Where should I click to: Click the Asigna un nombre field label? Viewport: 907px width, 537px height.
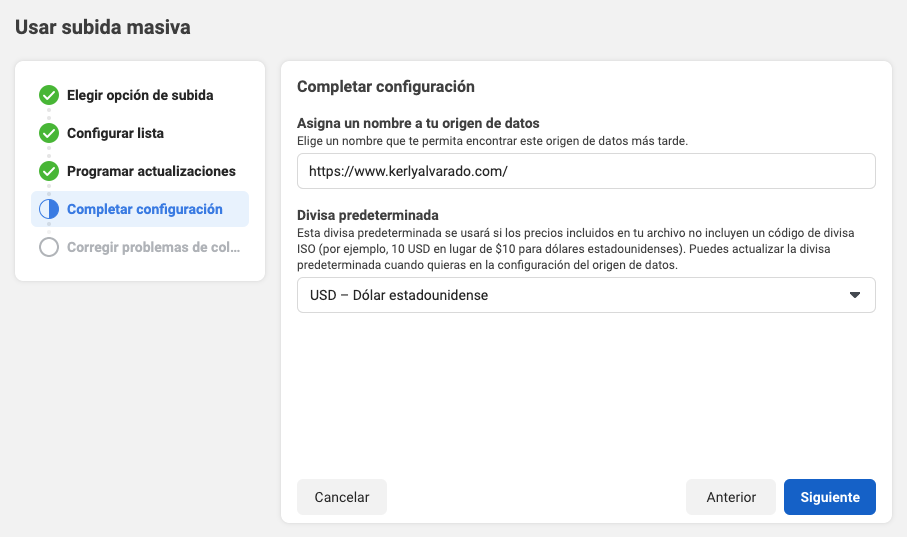tap(418, 123)
